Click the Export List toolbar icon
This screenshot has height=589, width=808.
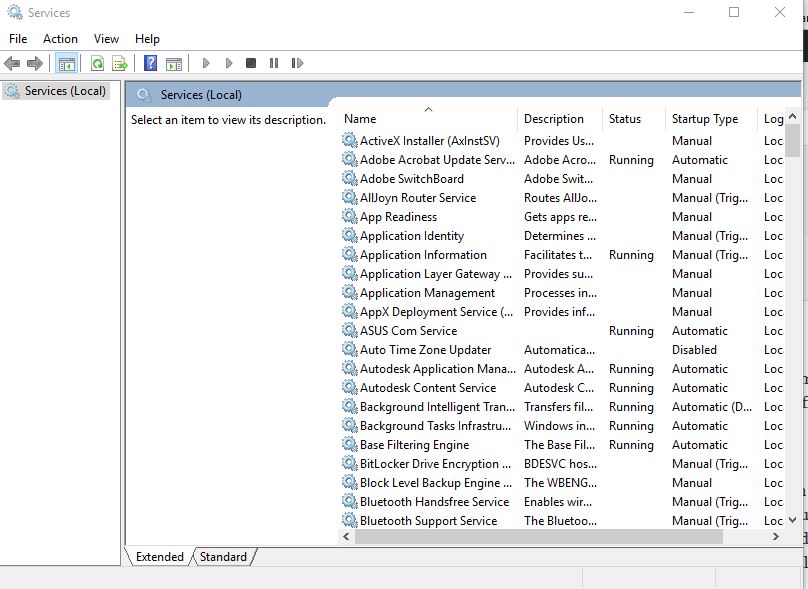click(x=120, y=64)
